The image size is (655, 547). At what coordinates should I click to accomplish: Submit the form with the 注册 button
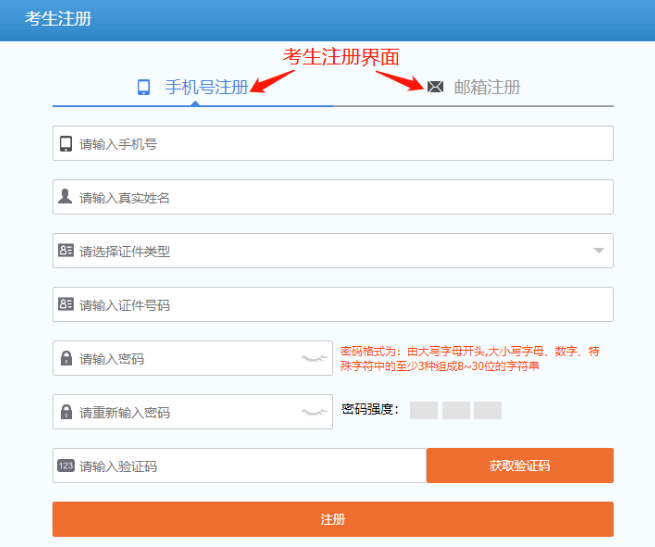coord(332,519)
